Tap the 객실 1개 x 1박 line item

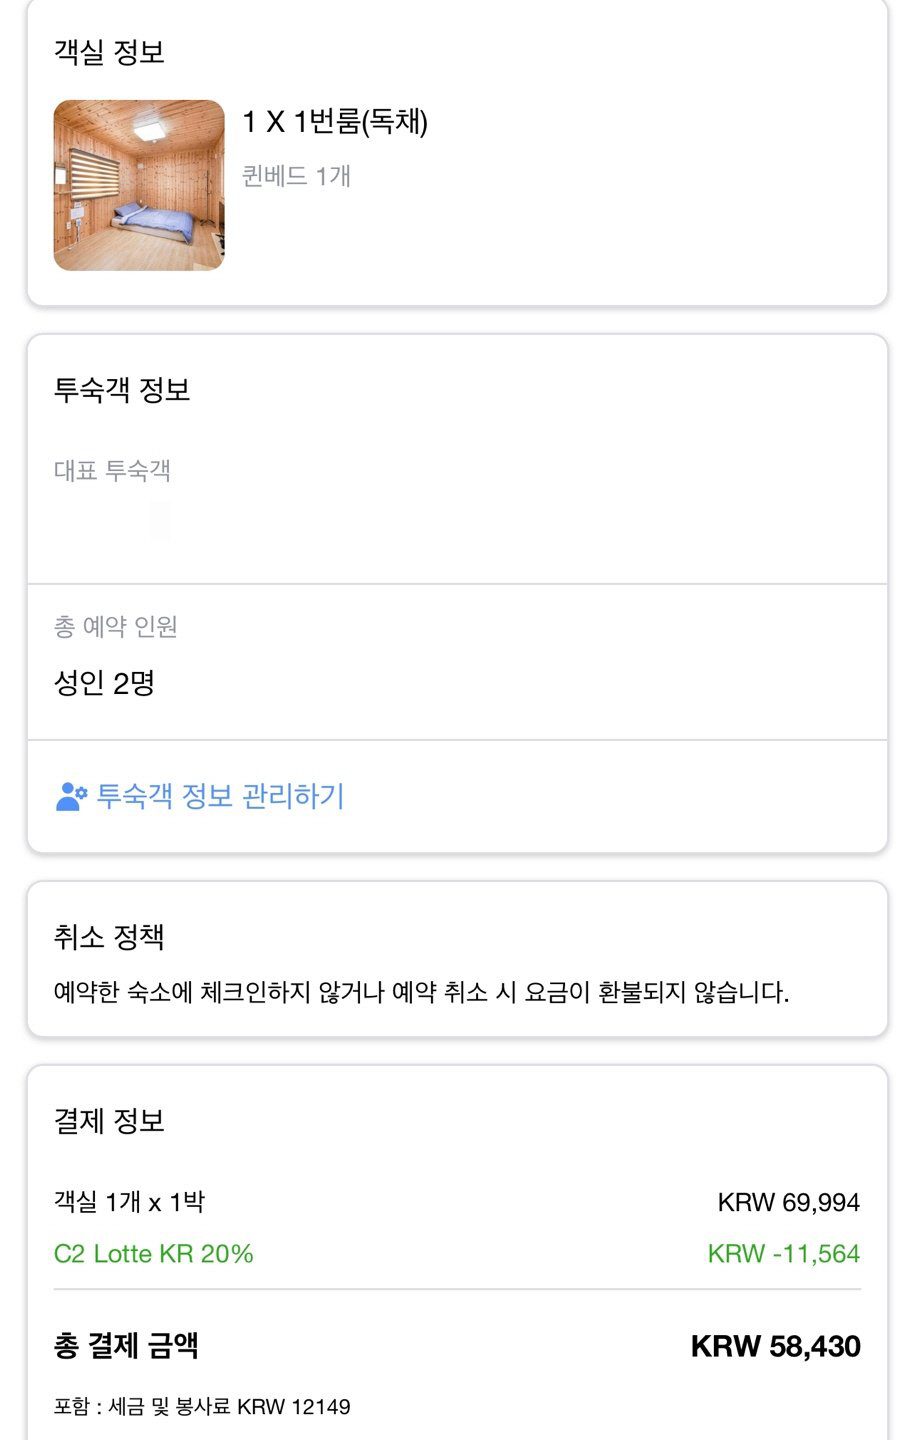[129, 1202]
